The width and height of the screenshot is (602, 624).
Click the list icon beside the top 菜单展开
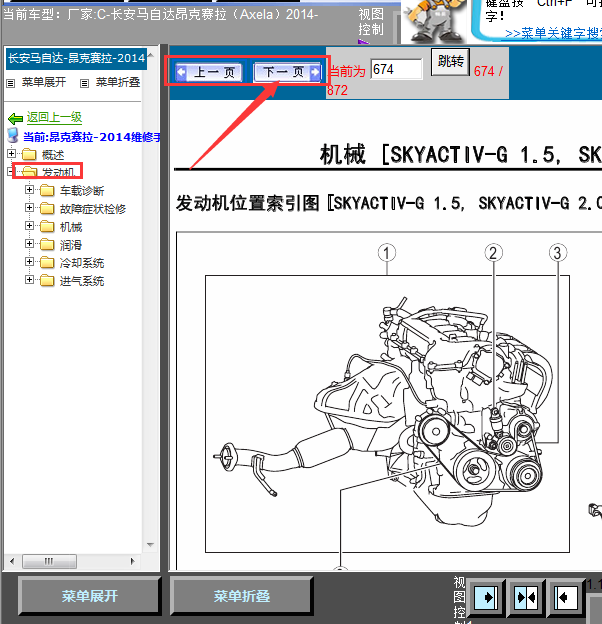pyautogui.click(x=11, y=83)
